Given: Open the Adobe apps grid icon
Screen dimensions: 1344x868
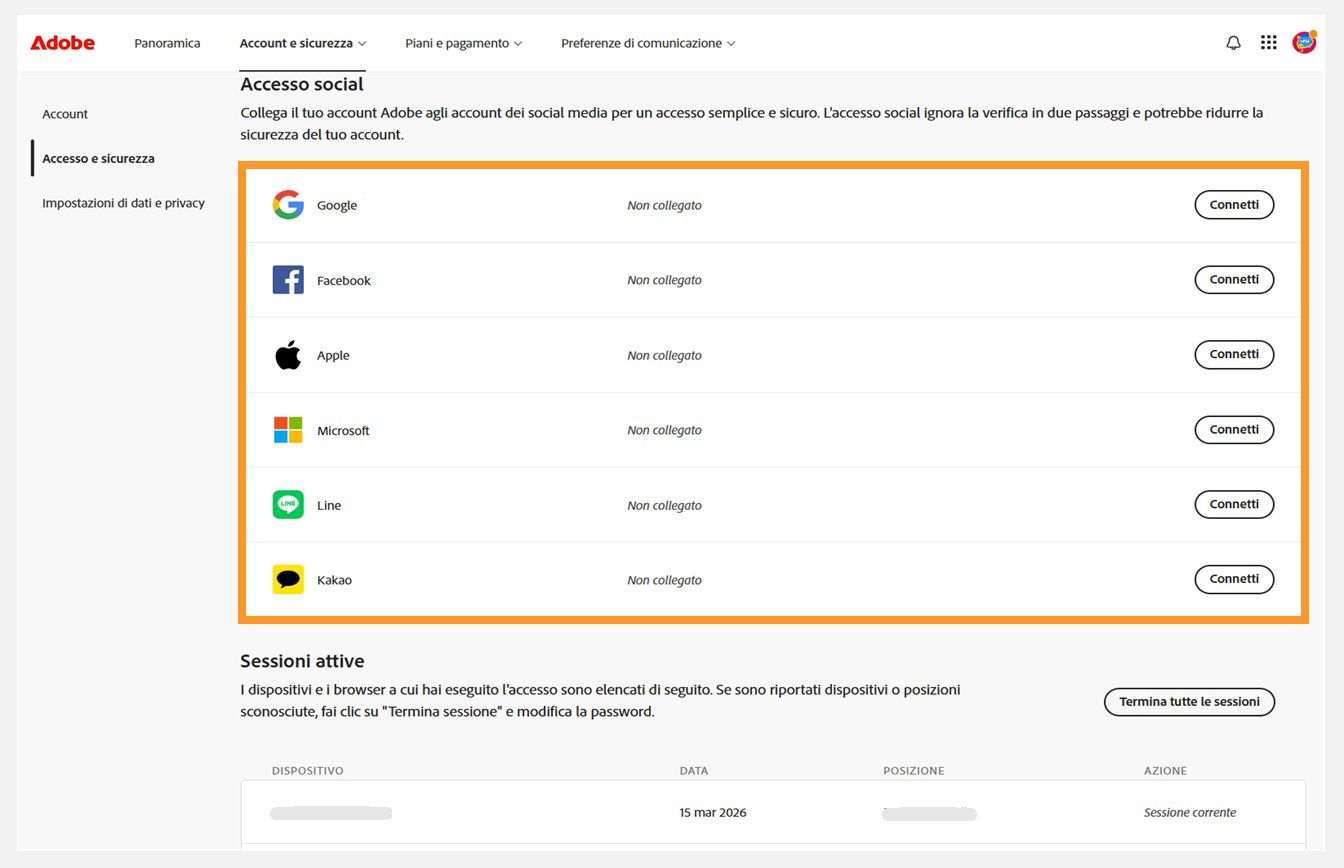Looking at the screenshot, I should click(x=1268, y=42).
